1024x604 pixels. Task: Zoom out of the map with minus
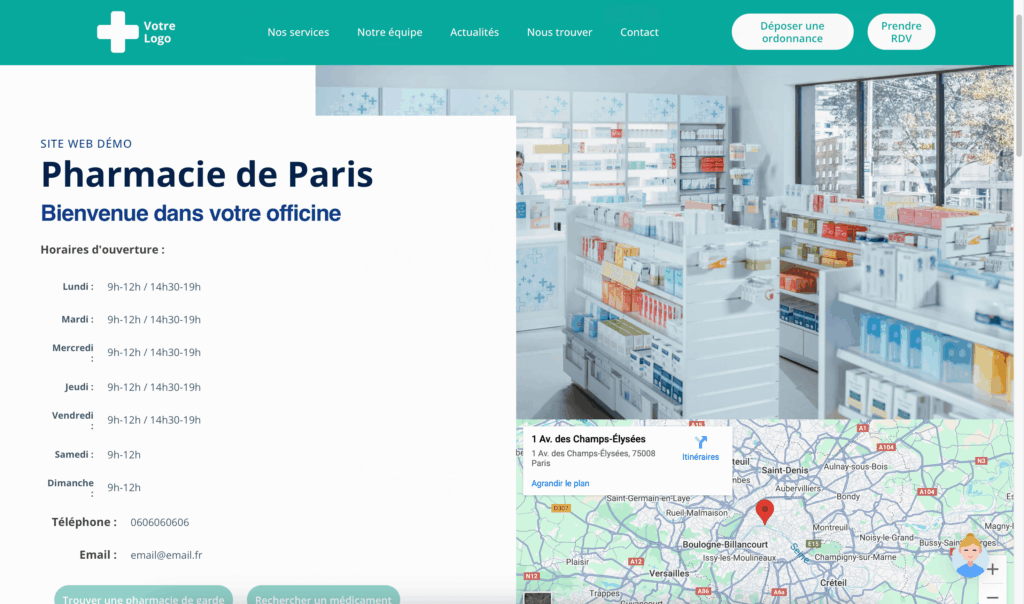[x=993, y=596]
